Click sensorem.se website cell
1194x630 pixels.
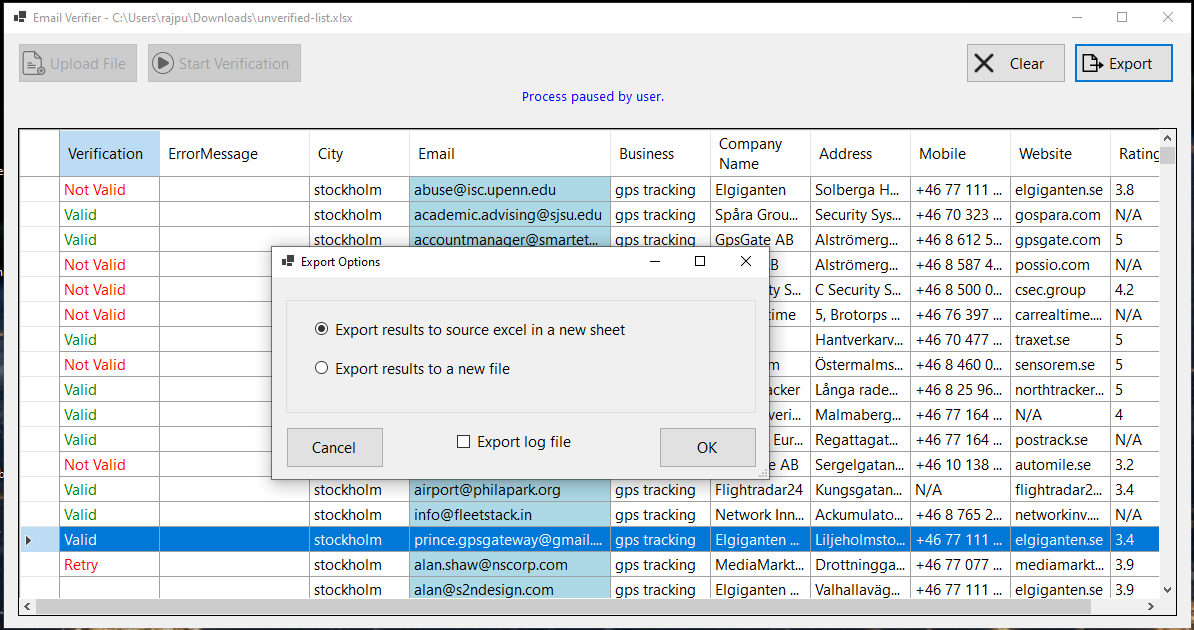[x=1060, y=365]
